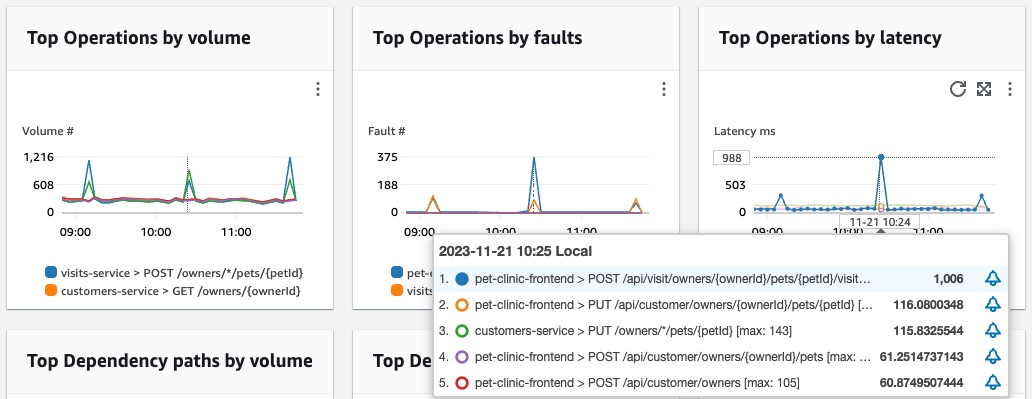
Task: Click the fault spike peak at 375
Action: point(534,159)
